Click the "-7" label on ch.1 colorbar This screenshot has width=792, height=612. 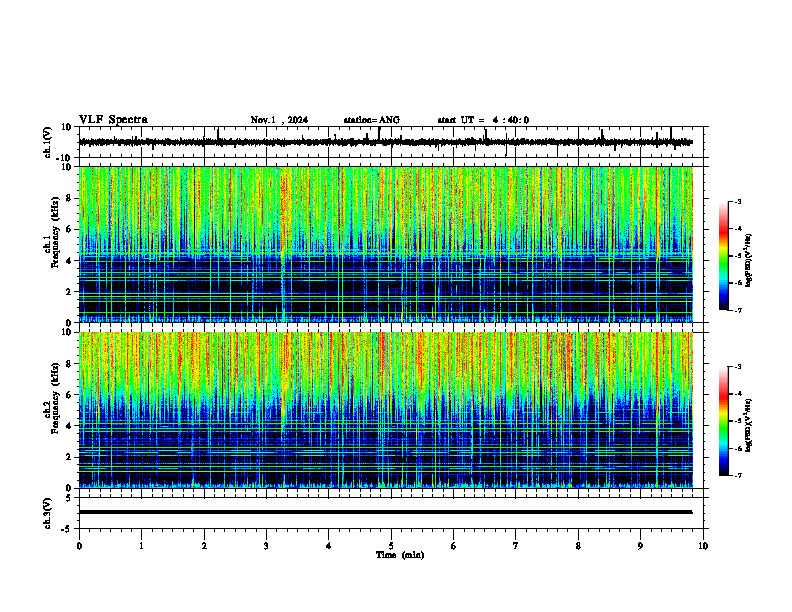737,311
